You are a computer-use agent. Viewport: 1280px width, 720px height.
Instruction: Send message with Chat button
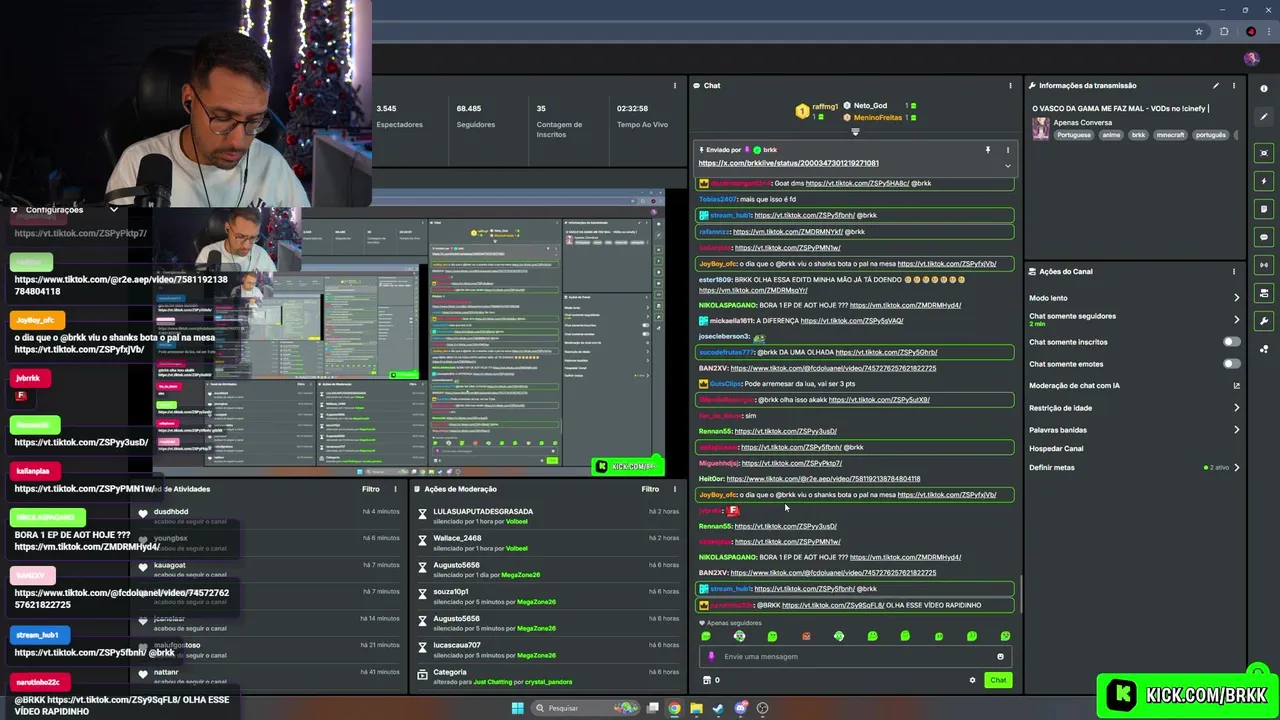click(x=998, y=680)
